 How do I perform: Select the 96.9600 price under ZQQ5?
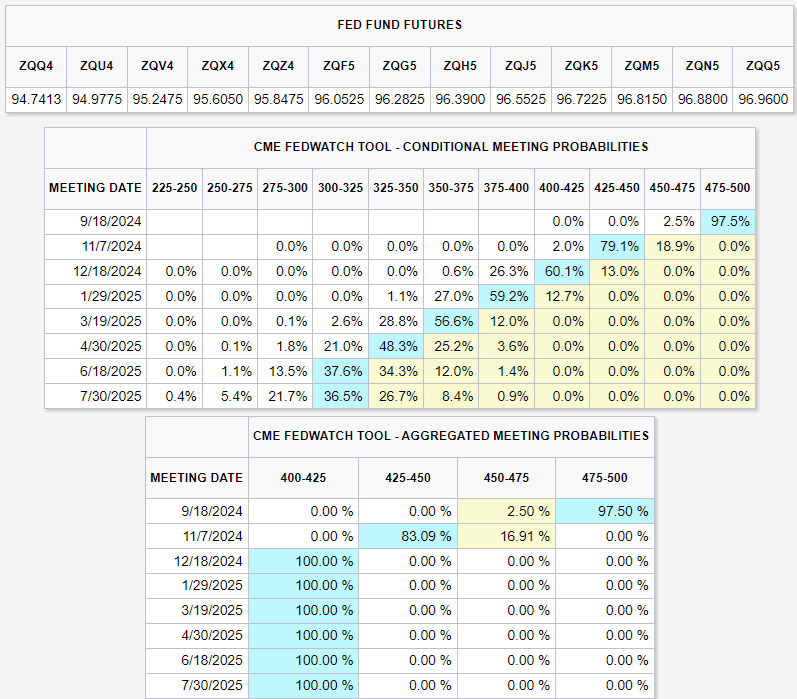pyautogui.click(x=763, y=100)
